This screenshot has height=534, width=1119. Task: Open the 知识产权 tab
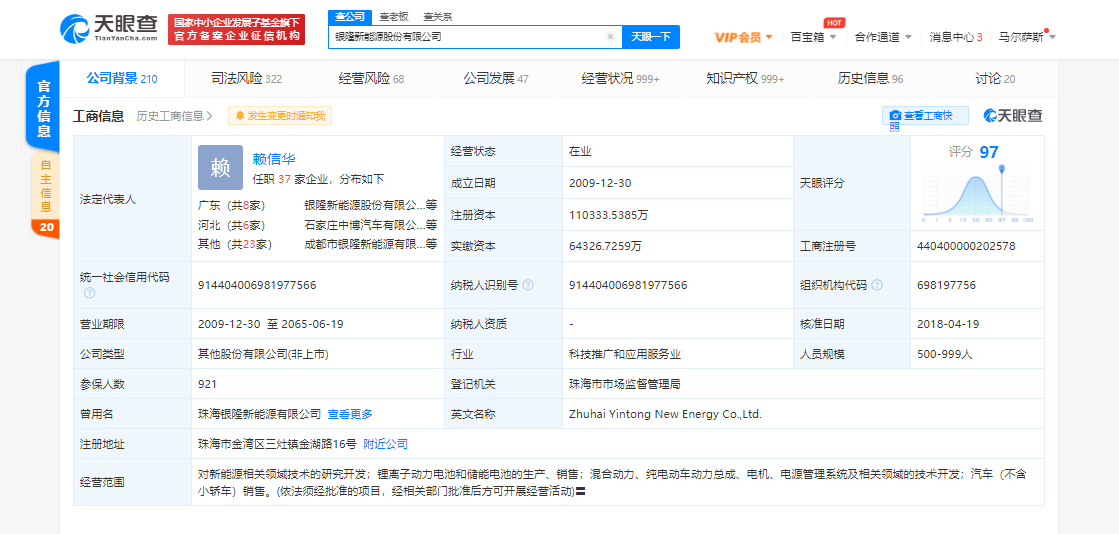pyautogui.click(x=745, y=79)
